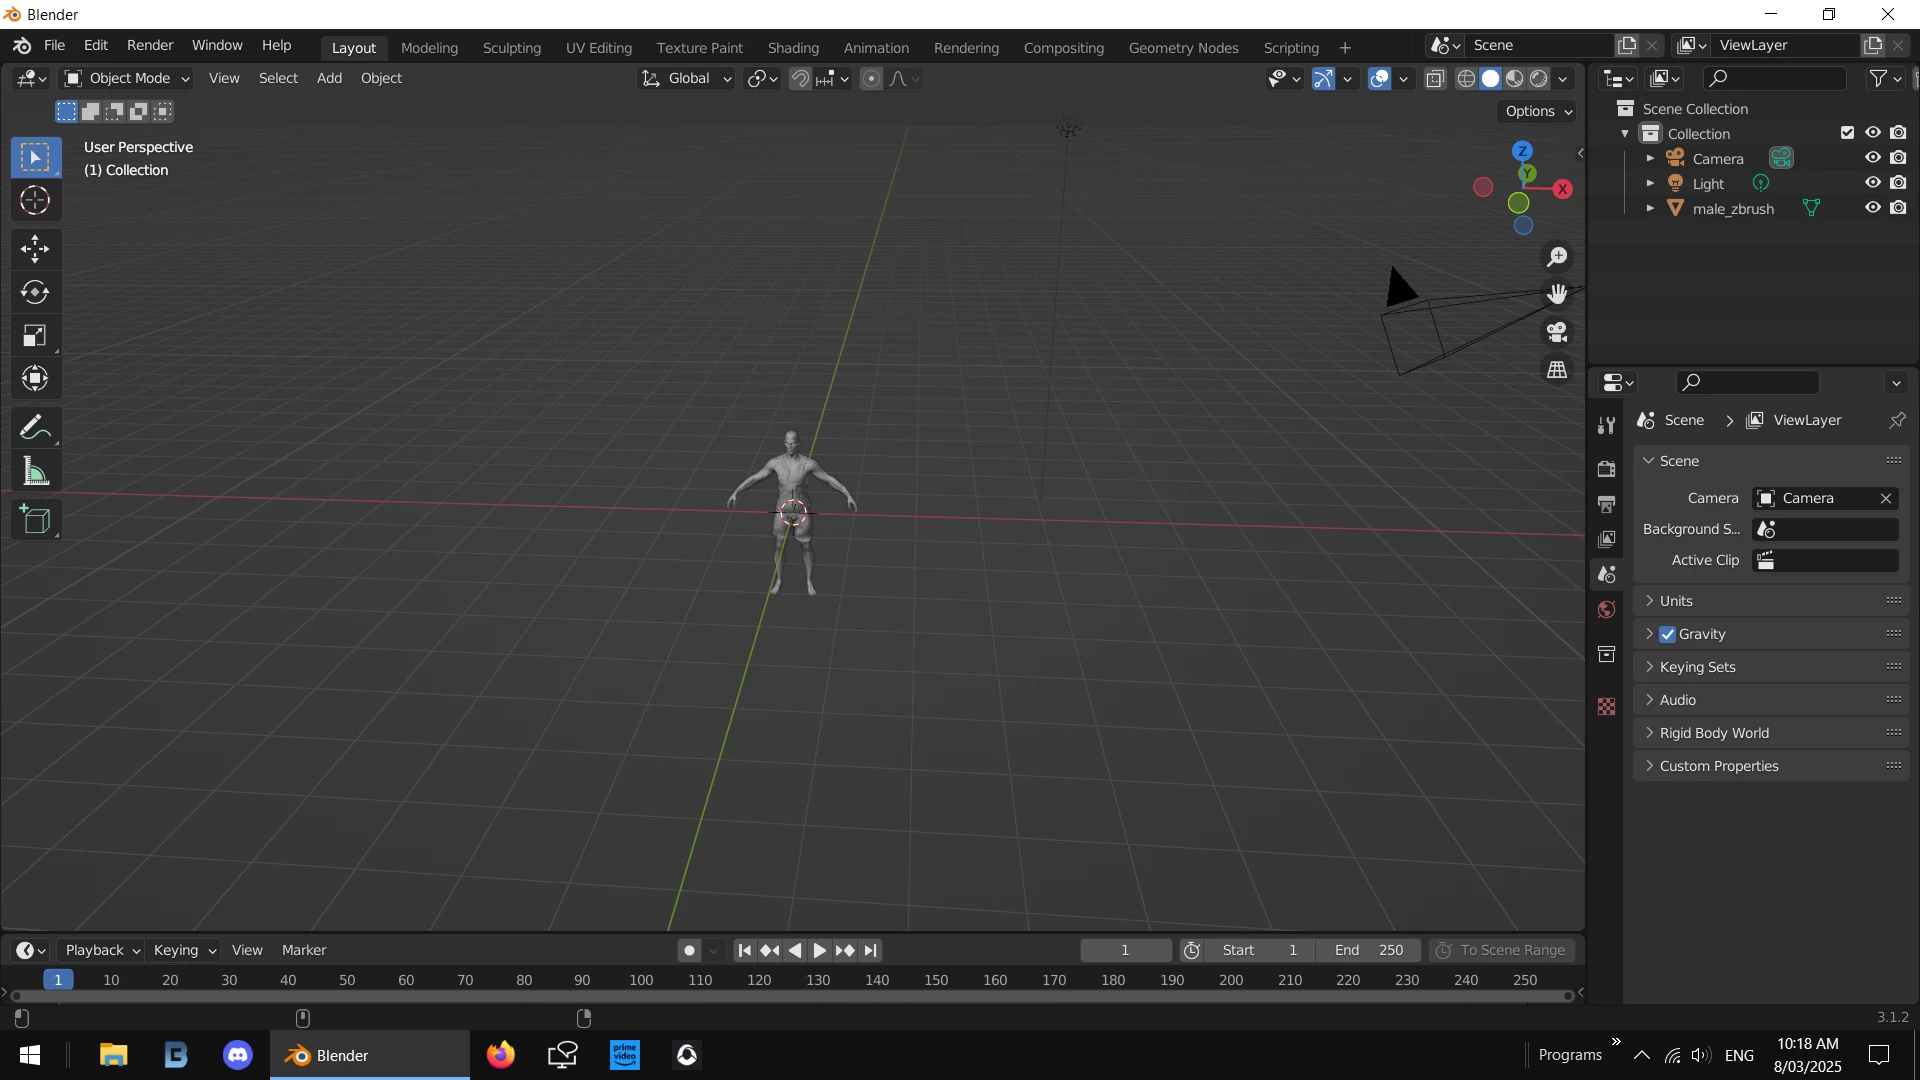Select the Scale tool
This screenshot has width=1920, height=1080.
pyautogui.click(x=35, y=336)
